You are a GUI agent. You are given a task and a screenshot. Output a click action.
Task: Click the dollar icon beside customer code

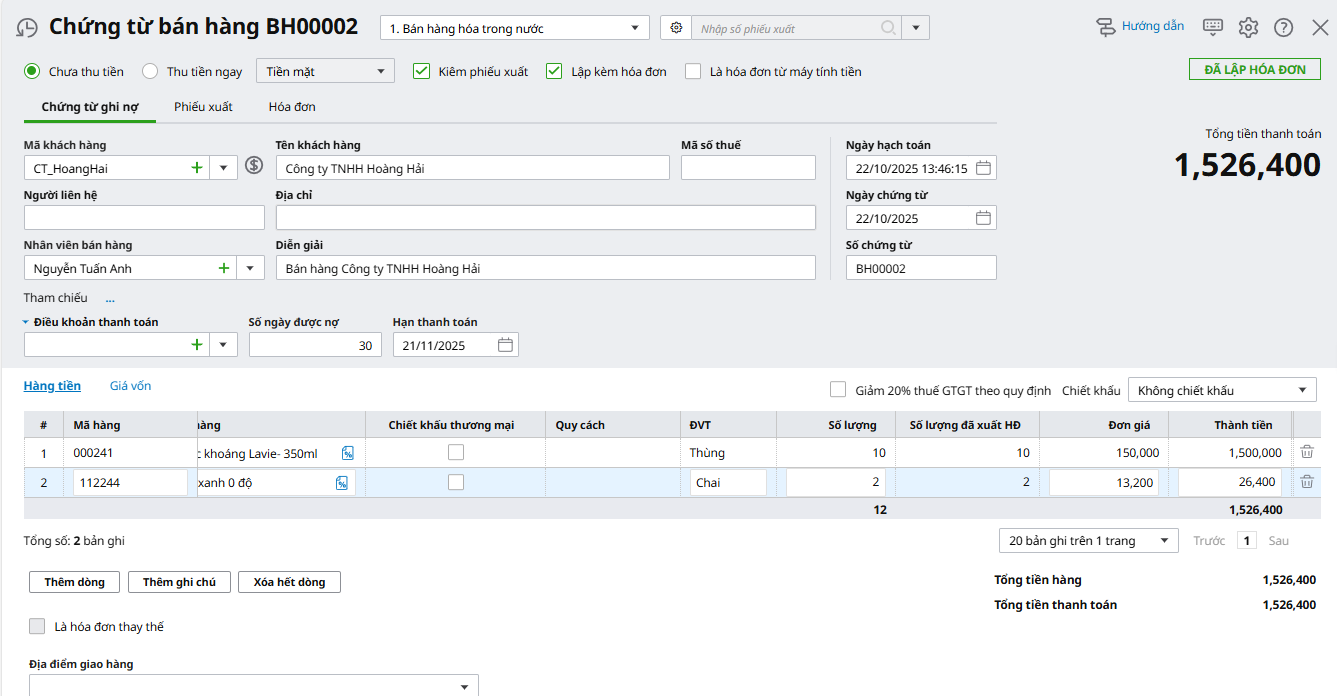coord(254,166)
